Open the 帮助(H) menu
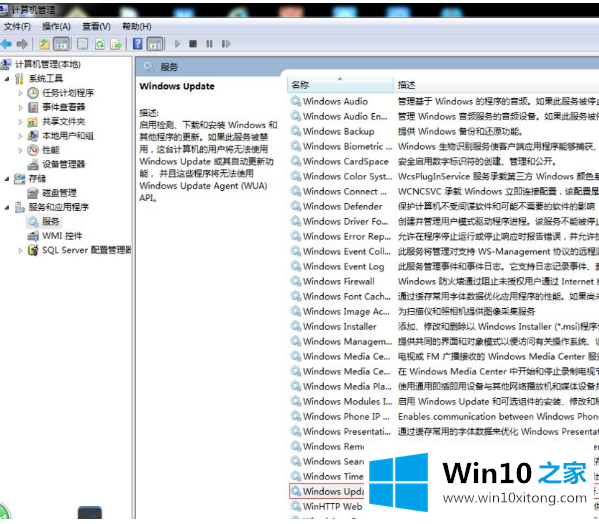This screenshot has height=524, width=599. point(136,26)
